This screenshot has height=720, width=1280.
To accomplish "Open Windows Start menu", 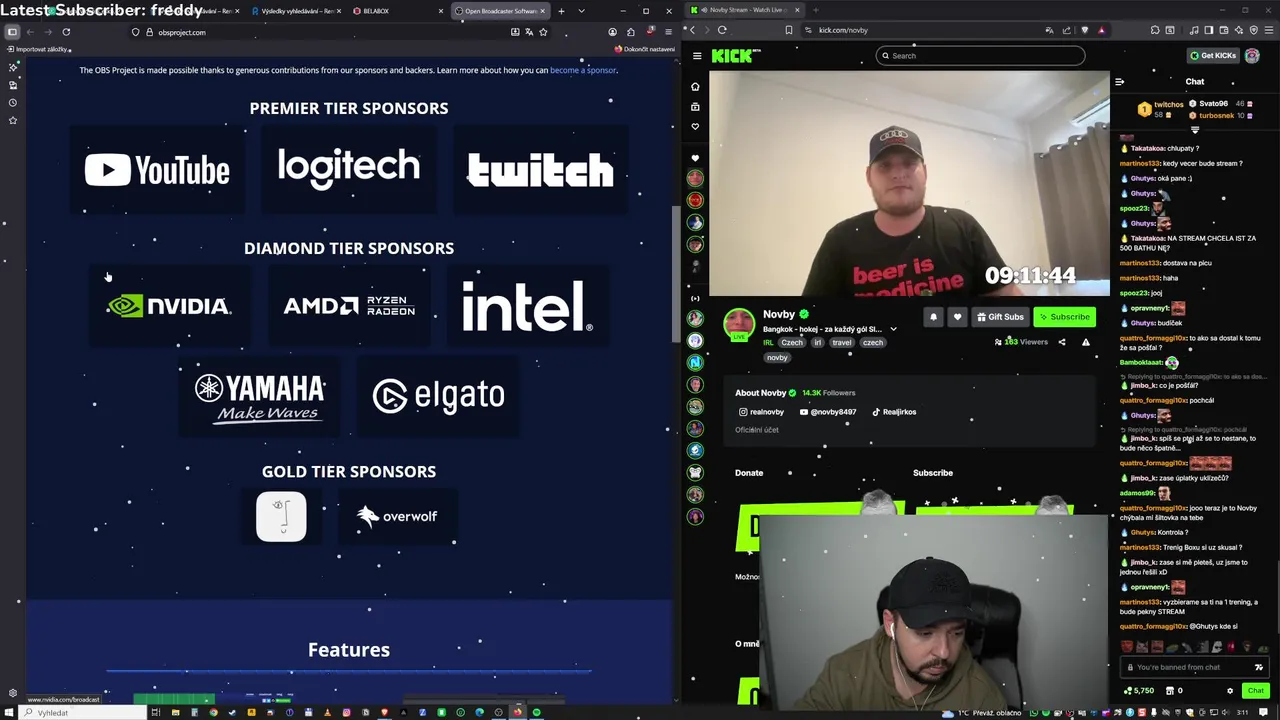I will (9, 712).
